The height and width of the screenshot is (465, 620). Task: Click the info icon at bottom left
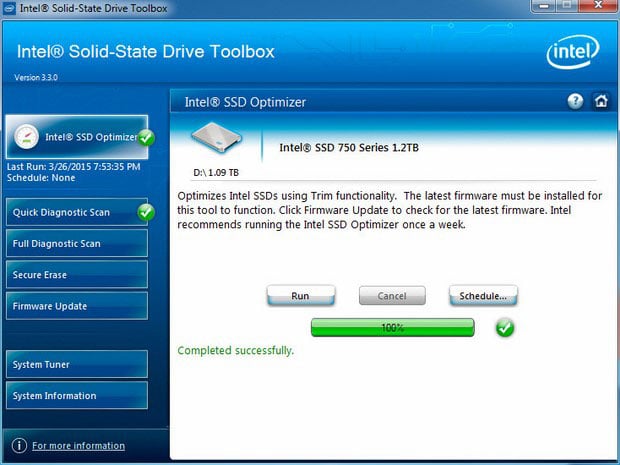18,445
